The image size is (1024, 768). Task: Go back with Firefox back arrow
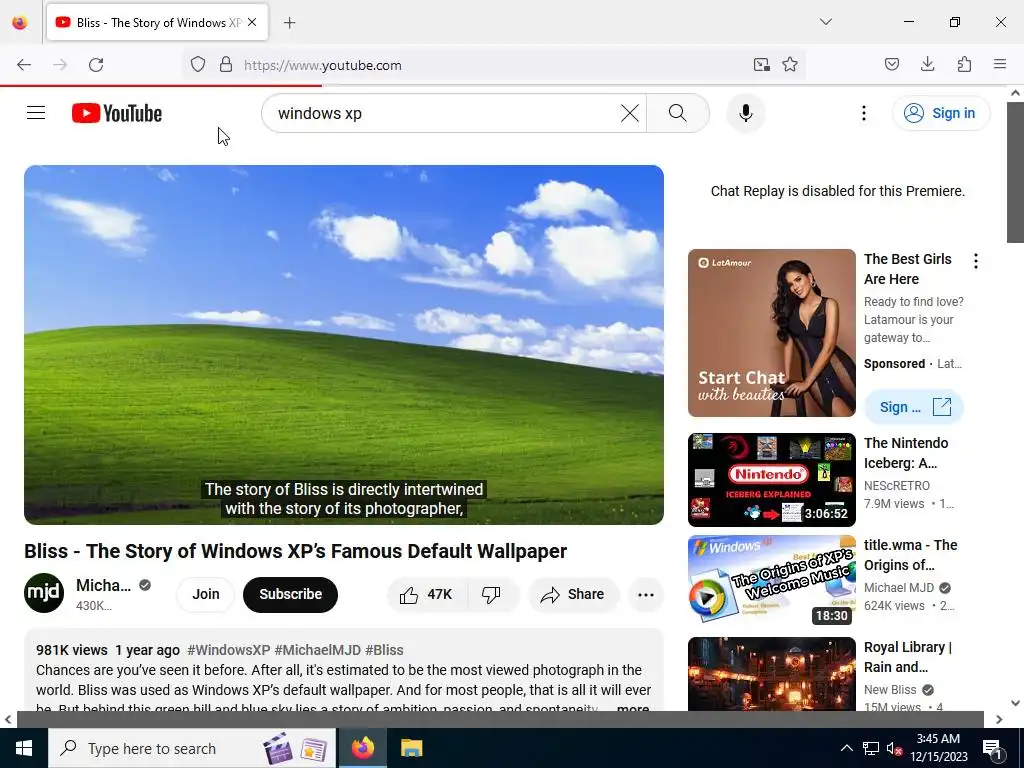(x=24, y=65)
